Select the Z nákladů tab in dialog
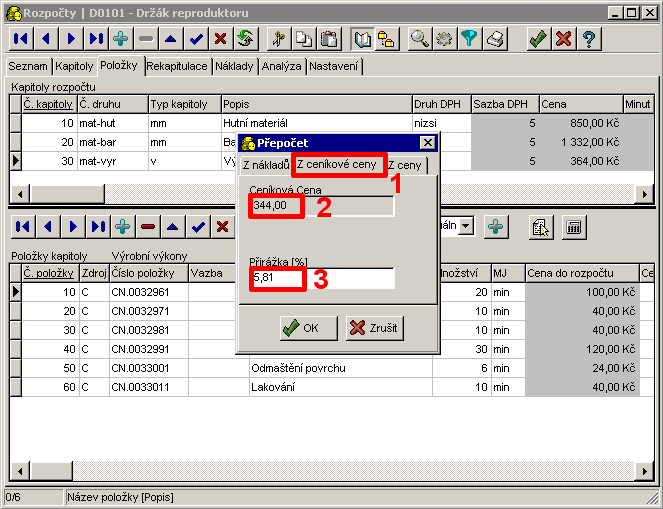 (265, 165)
